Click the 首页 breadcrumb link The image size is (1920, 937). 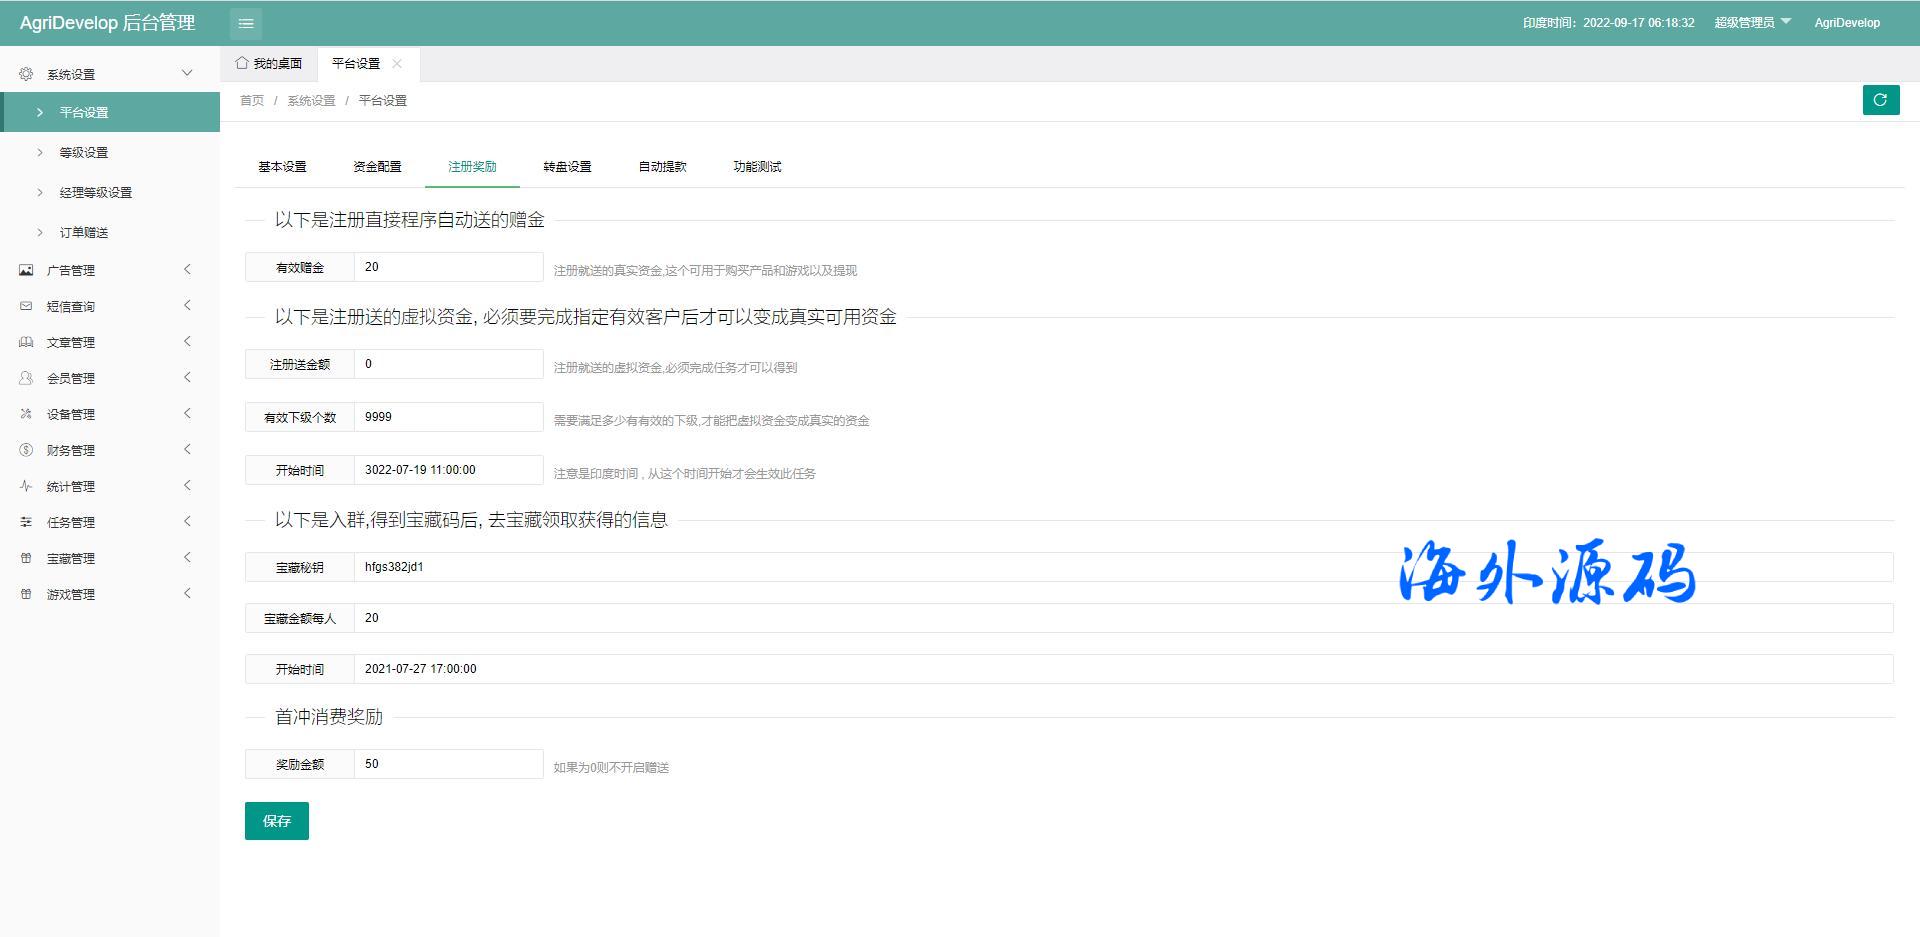click(x=252, y=101)
